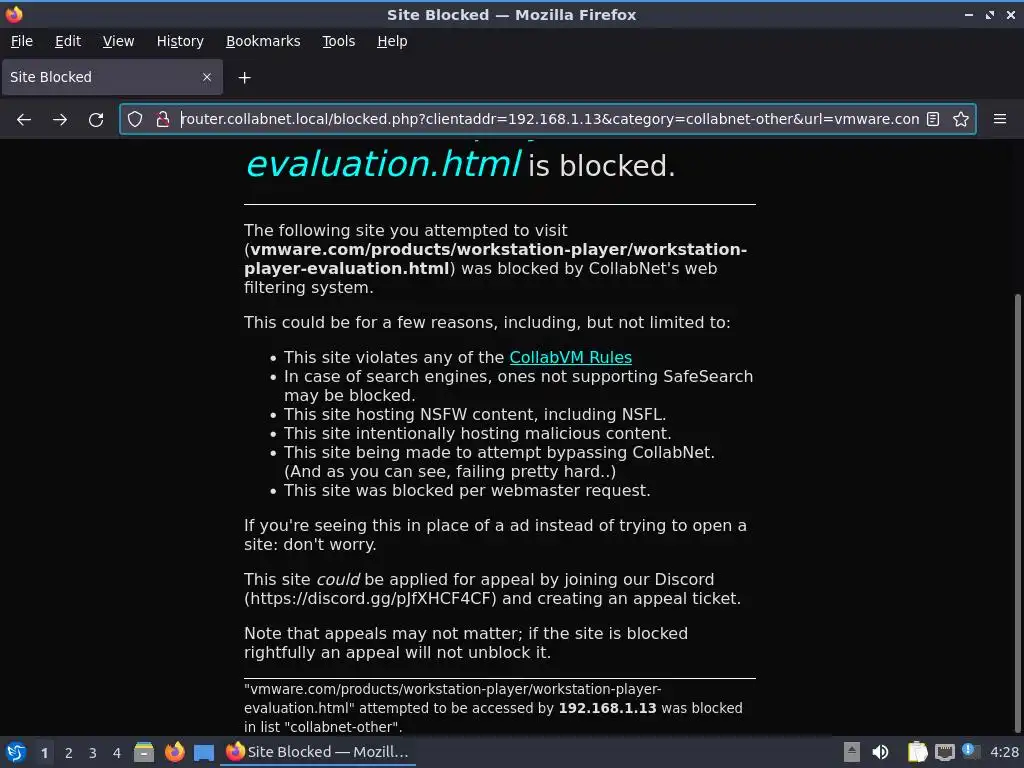The height and width of the screenshot is (768, 1024).
Task: Open the History menu
Action: click(x=180, y=41)
